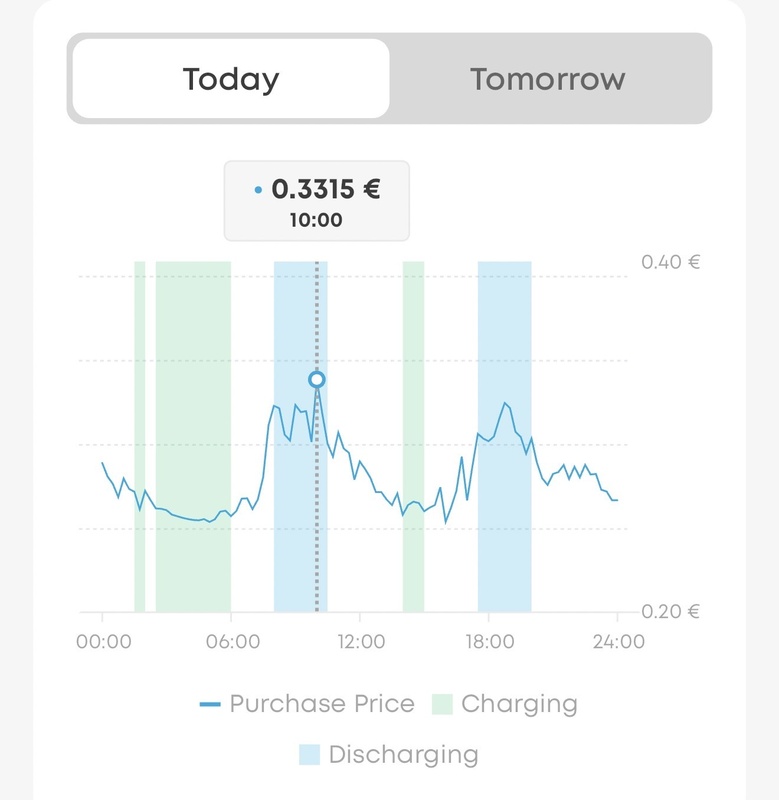This screenshot has width=779, height=800.
Task: Click the 0.3315 € price tooltip value
Action: 326,189
